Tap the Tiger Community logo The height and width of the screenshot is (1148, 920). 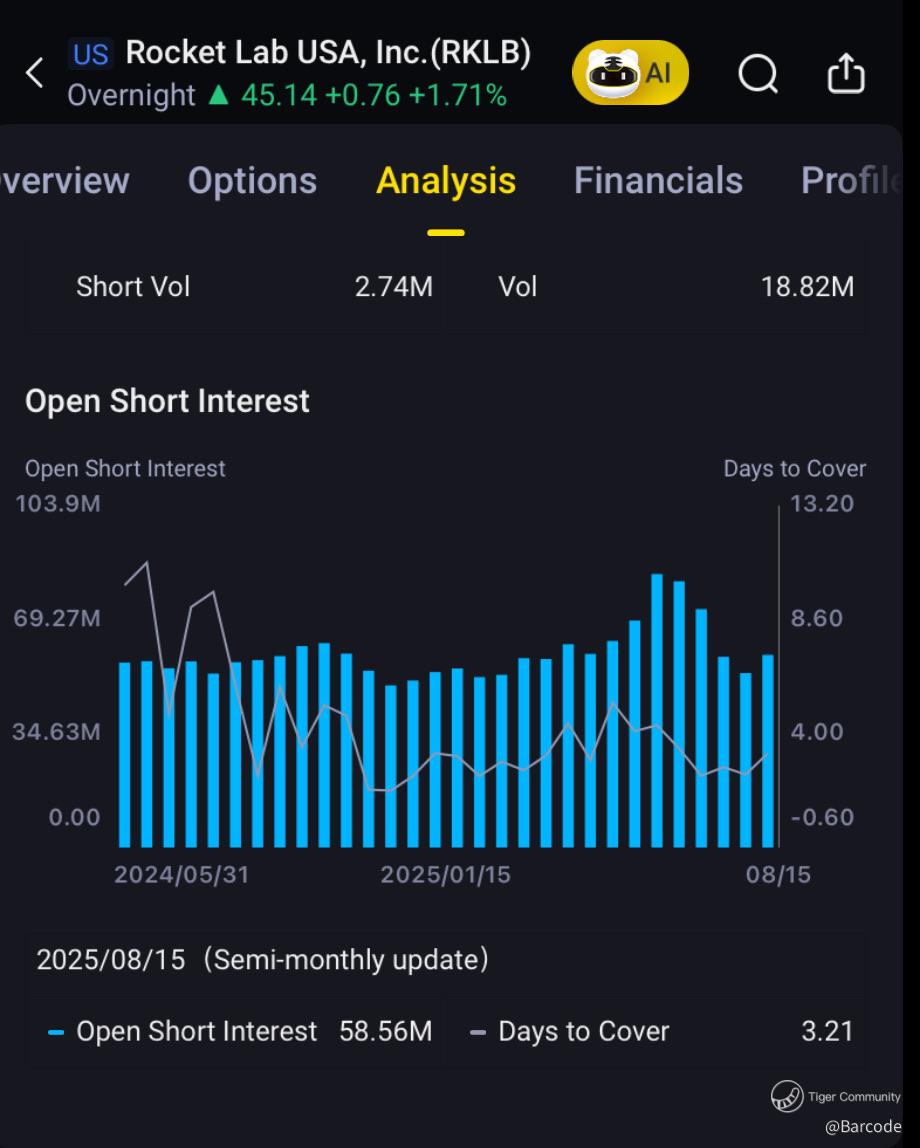pyautogui.click(x=788, y=1097)
